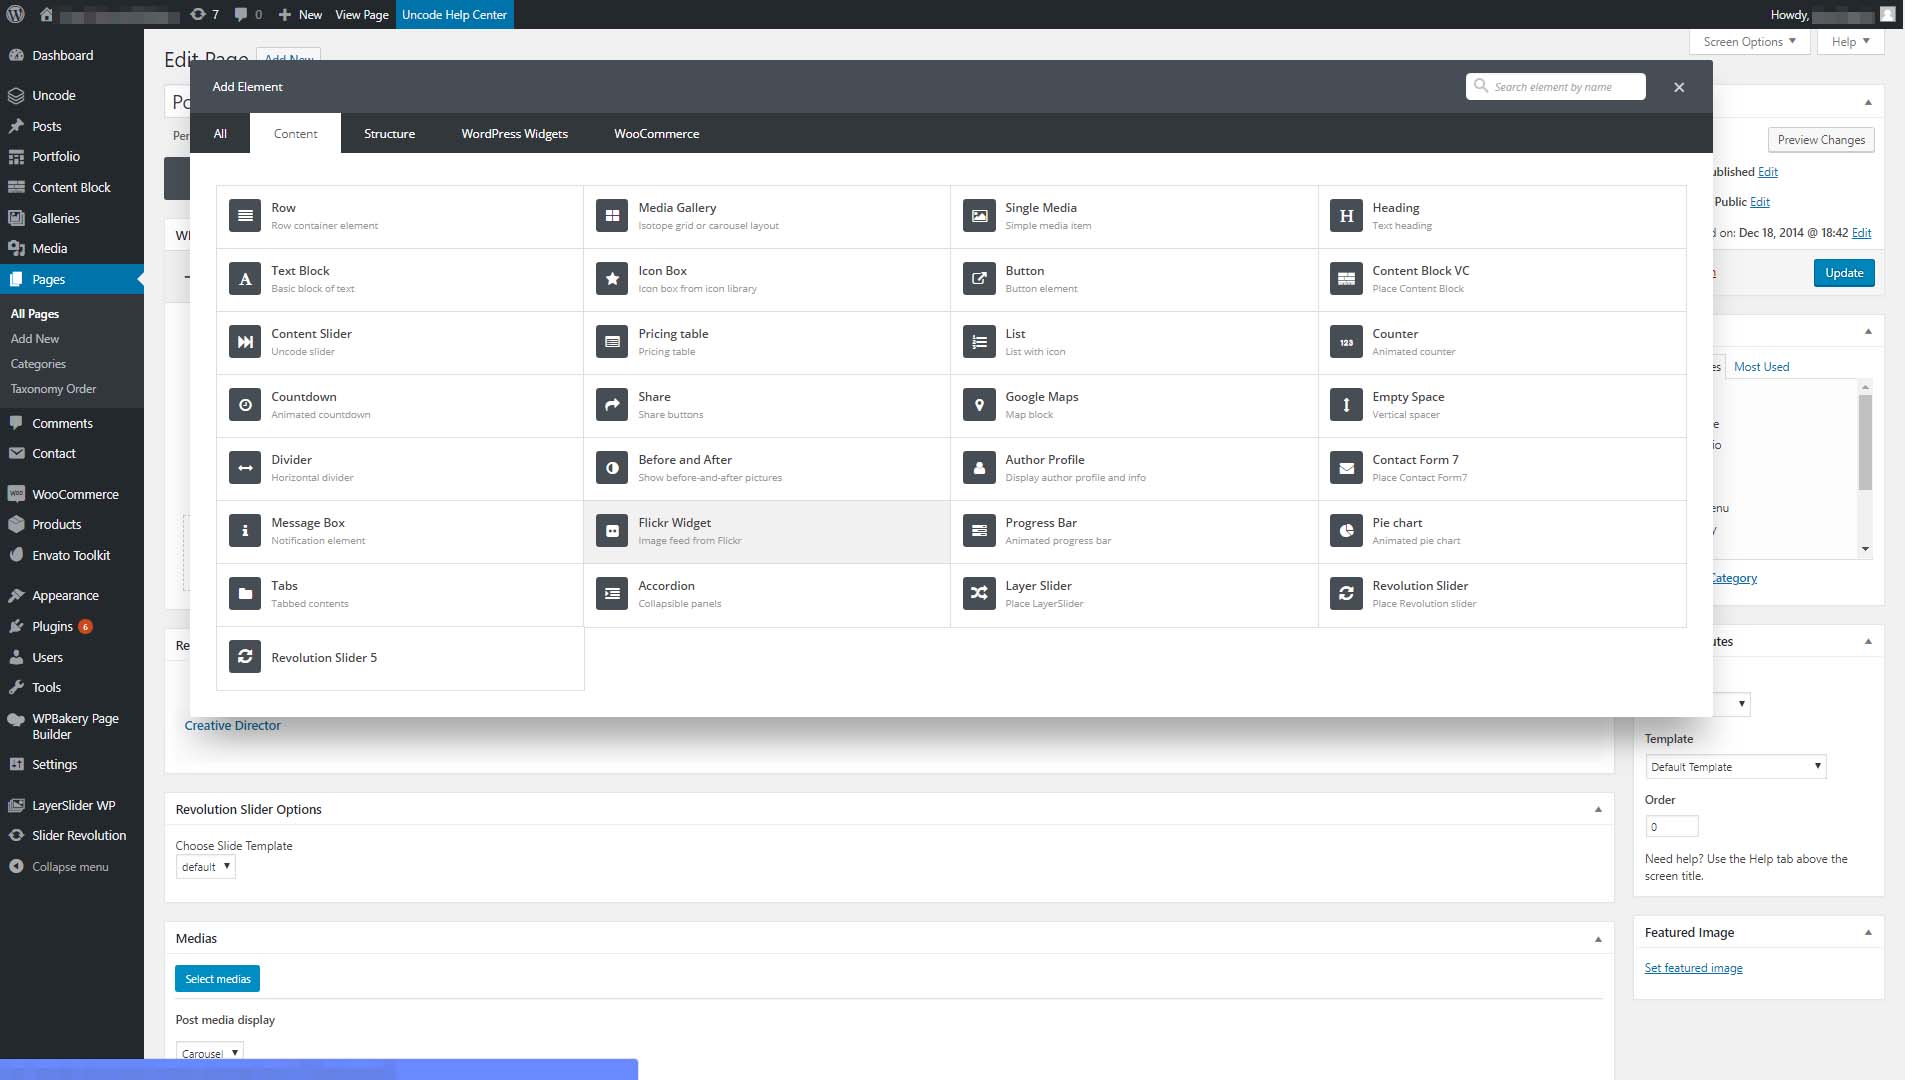Image resolution: width=1905 pixels, height=1080 pixels.
Task: Insert the Share buttons icon
Action: pyautogui.click(x=612, y=405)
